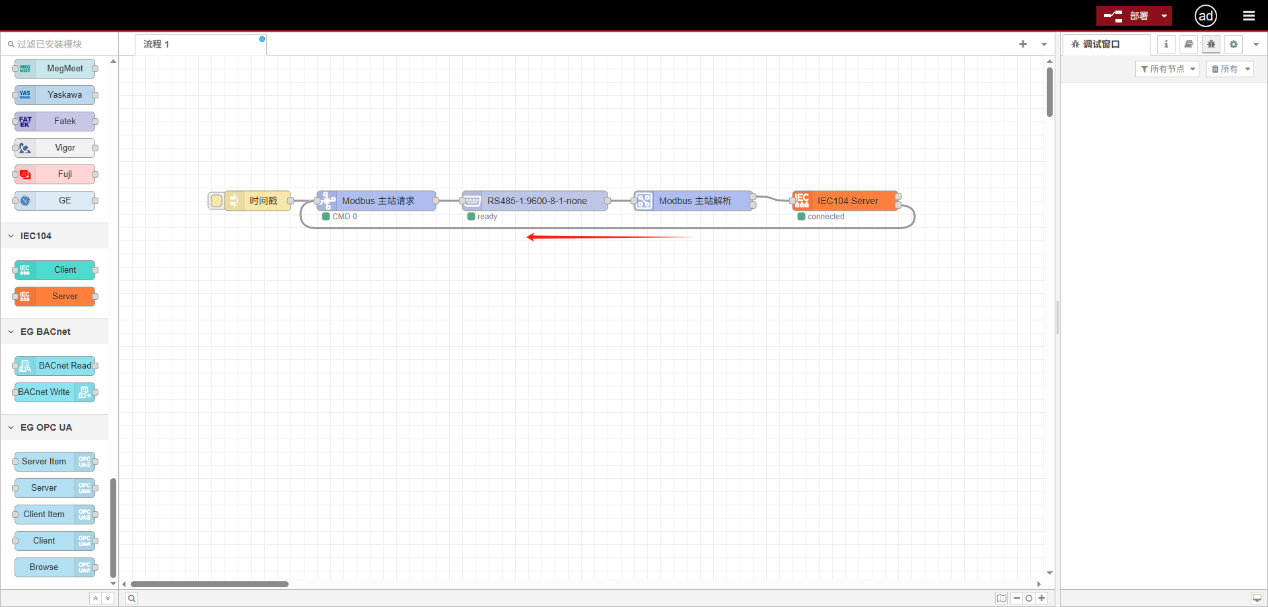The image size is (1268, 607).
Task: Open the sidebar information tab icon
Action: pyautogui.click(x=1166, y=44)
